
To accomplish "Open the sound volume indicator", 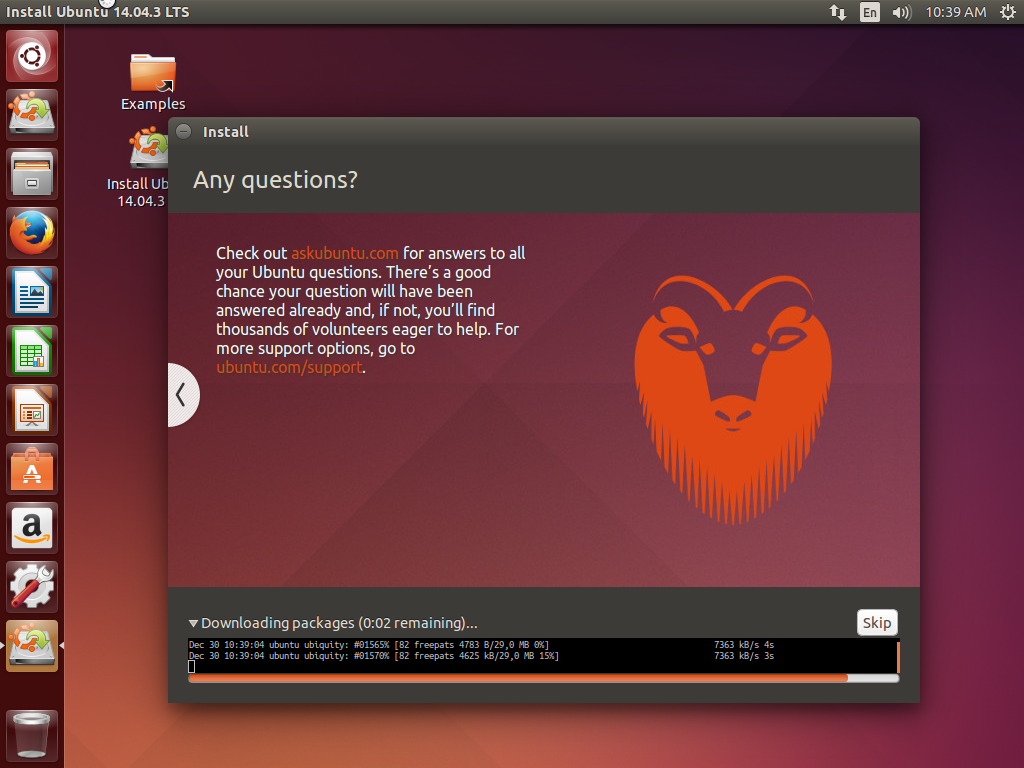I will pyautogui.click(x=901, y=12).
